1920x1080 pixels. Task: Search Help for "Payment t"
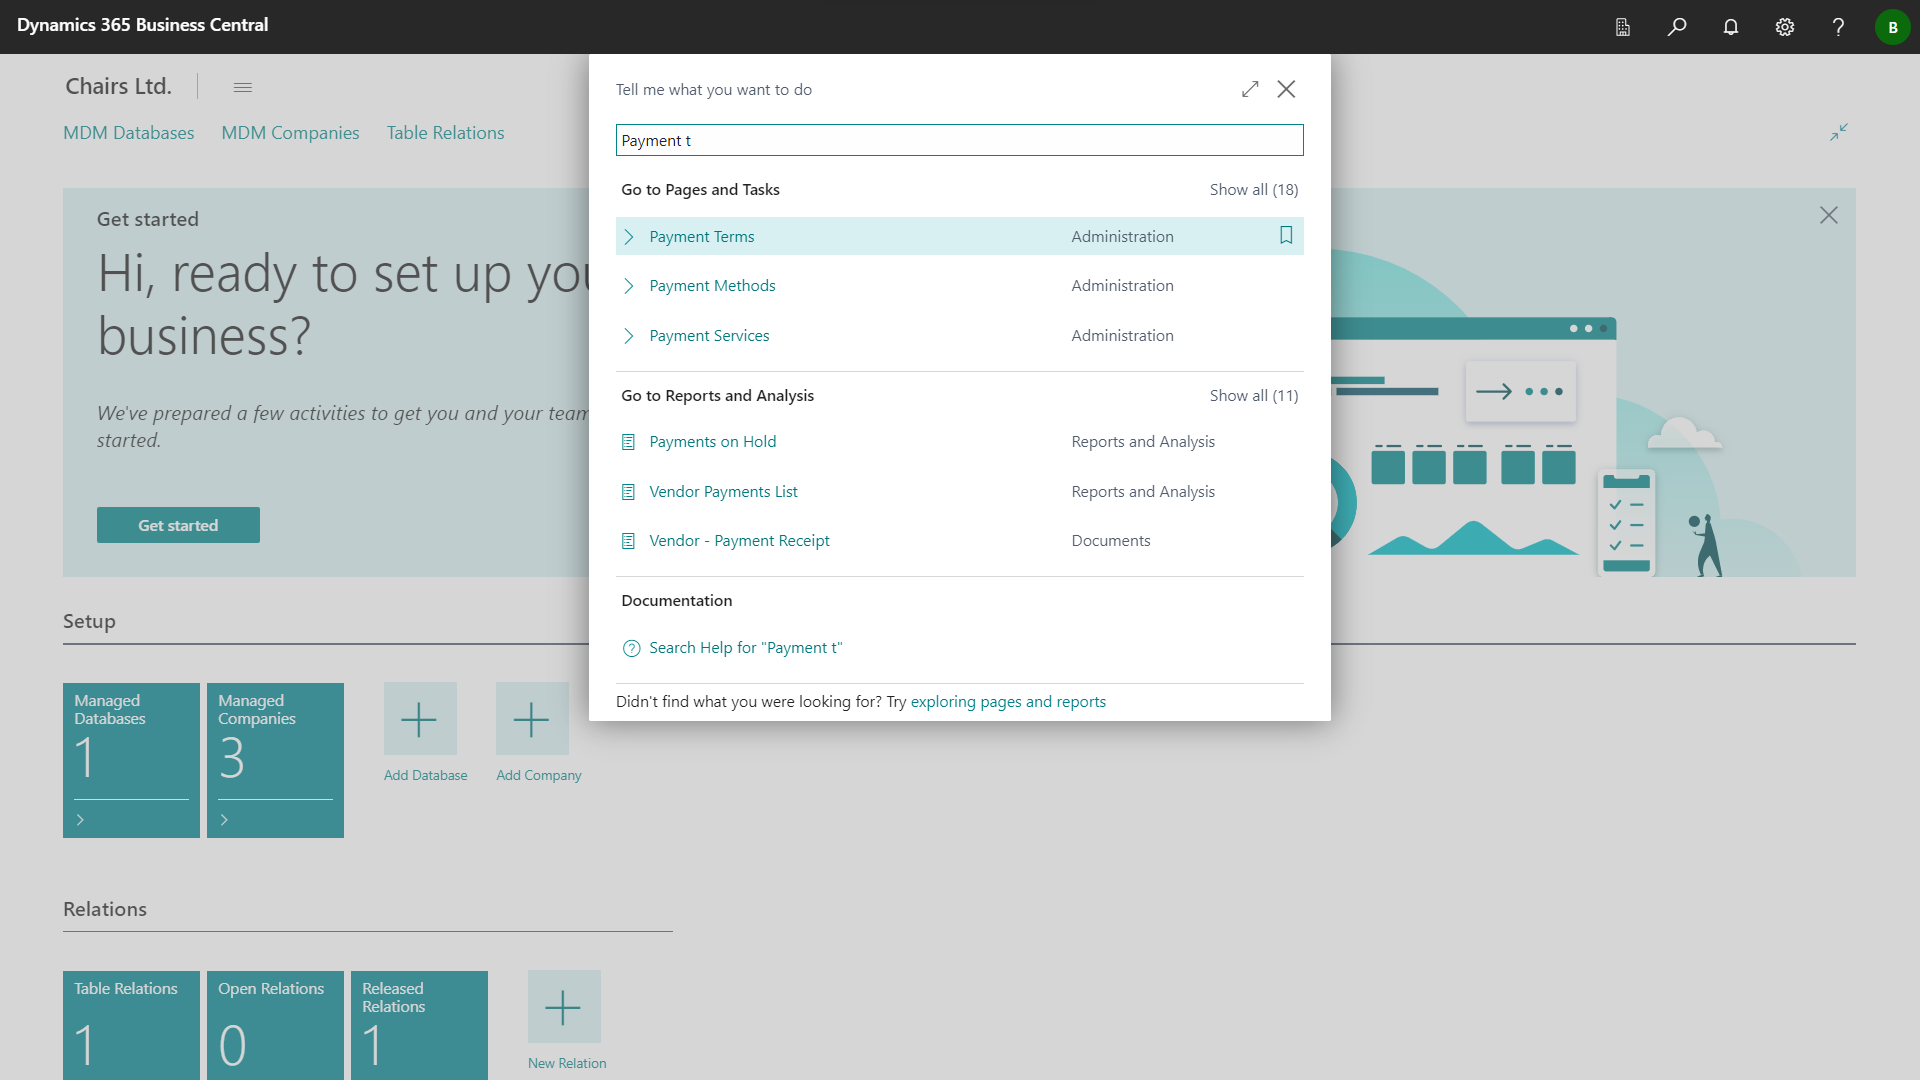tap(746, 648)
